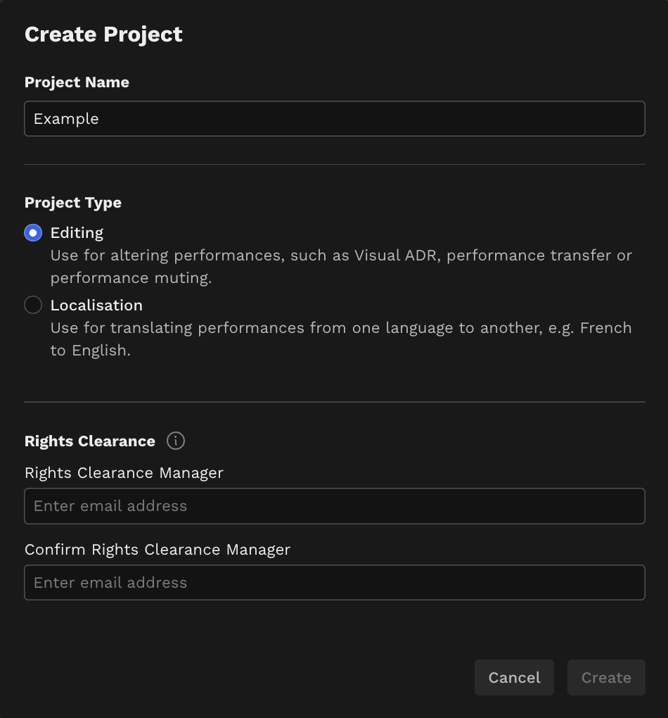Image resolution: width=668 pixels, height=718 pixels.
Task: Focus the Confirm Rights Clearance Manager field
Action: pos(335,582)
